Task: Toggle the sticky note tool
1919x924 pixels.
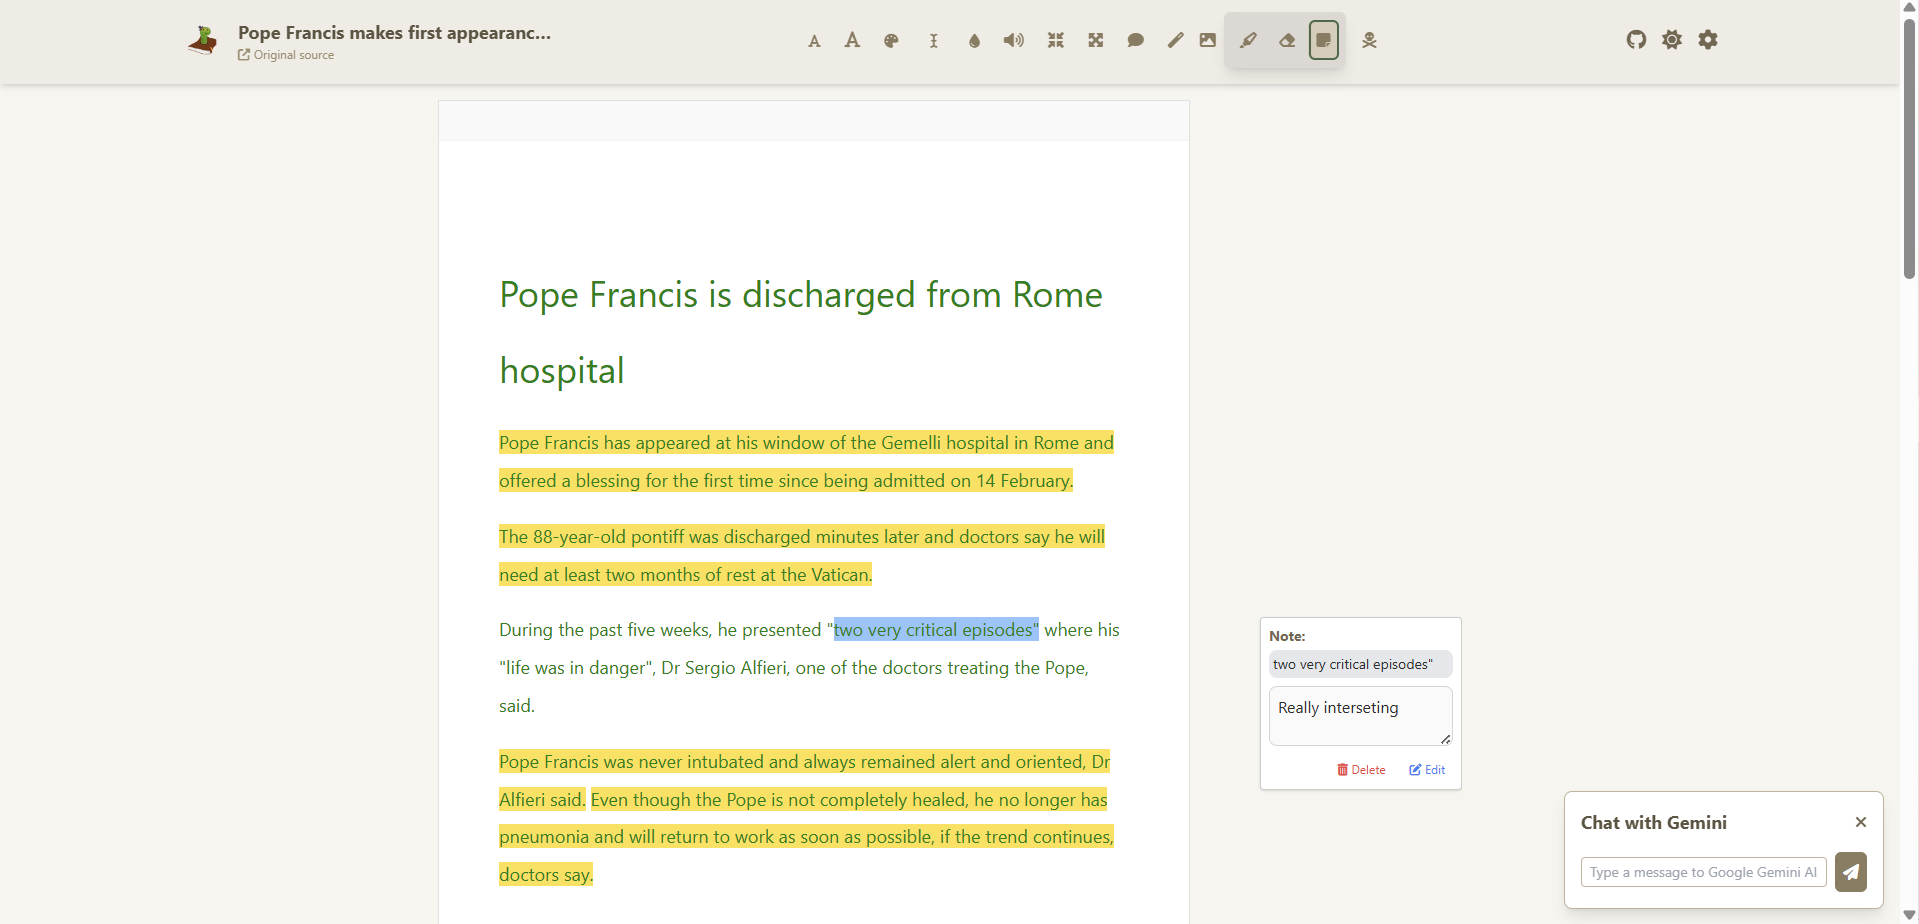Action: click(x=1323, y=41)
